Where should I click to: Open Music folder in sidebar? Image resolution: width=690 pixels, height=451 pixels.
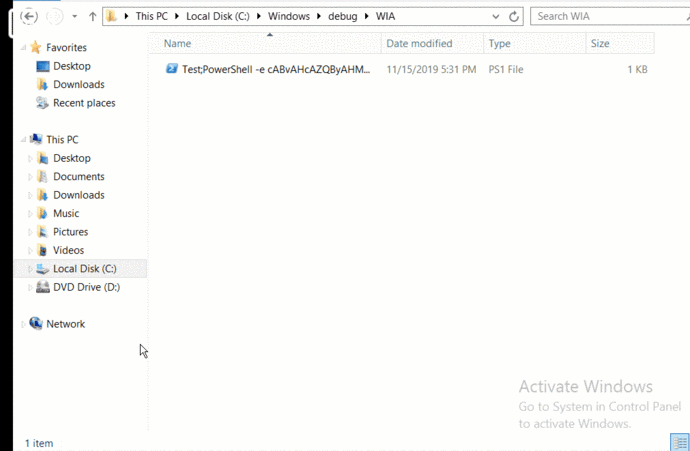[66, 213]
